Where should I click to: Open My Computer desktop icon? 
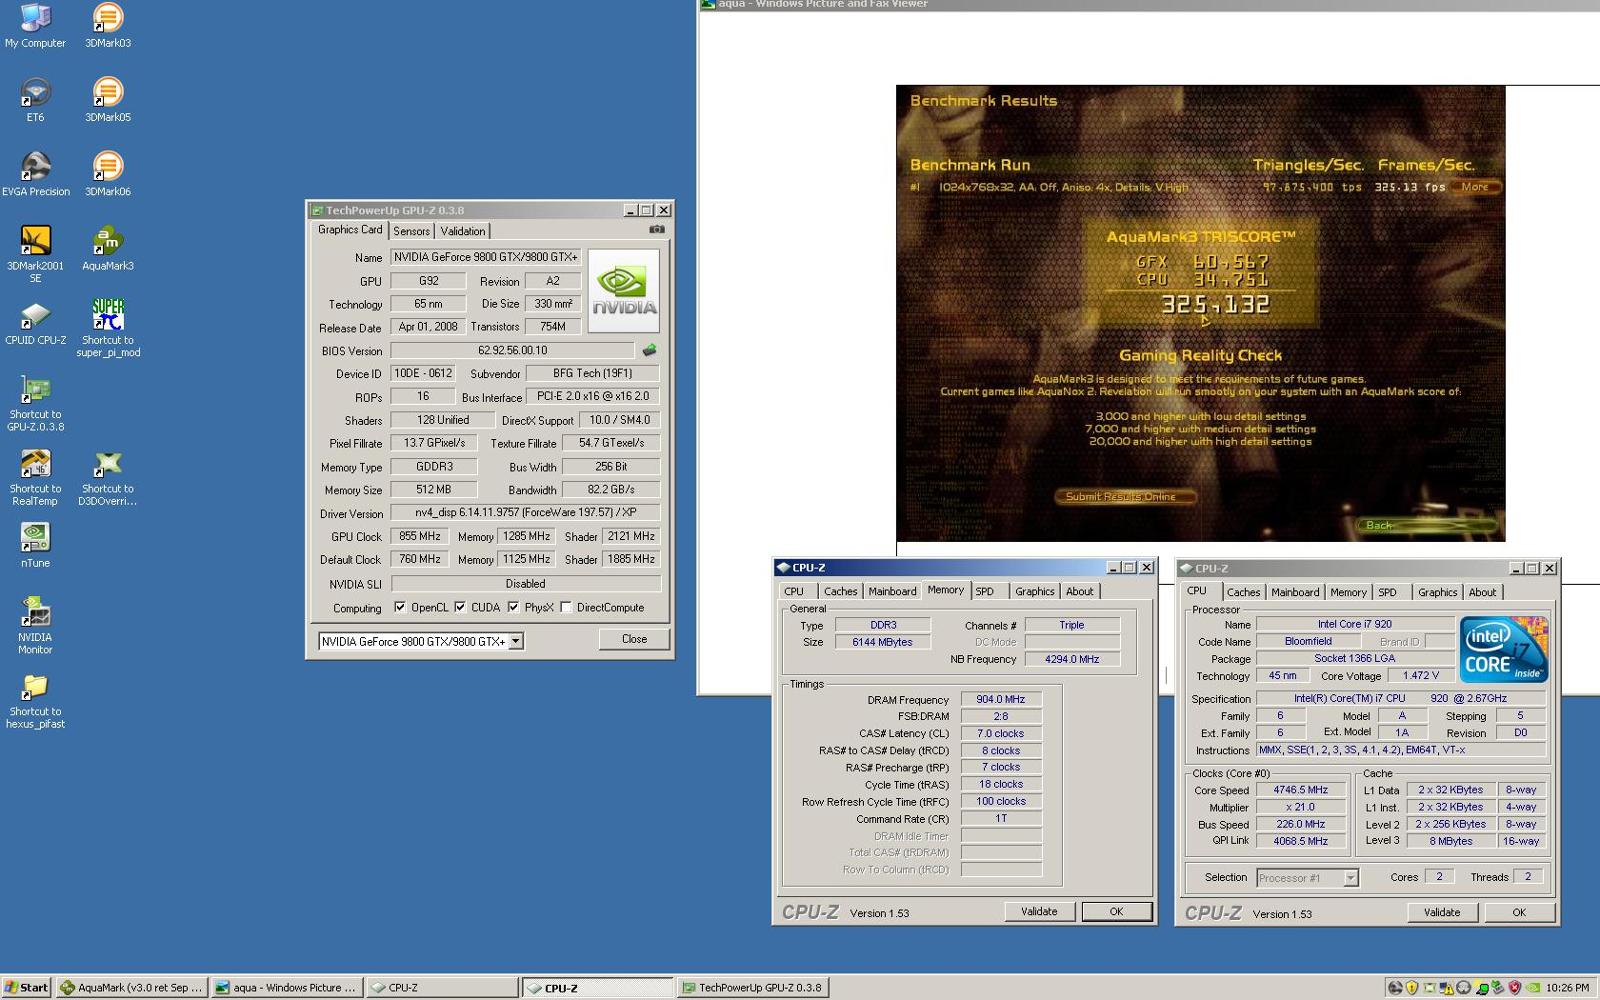35,24
